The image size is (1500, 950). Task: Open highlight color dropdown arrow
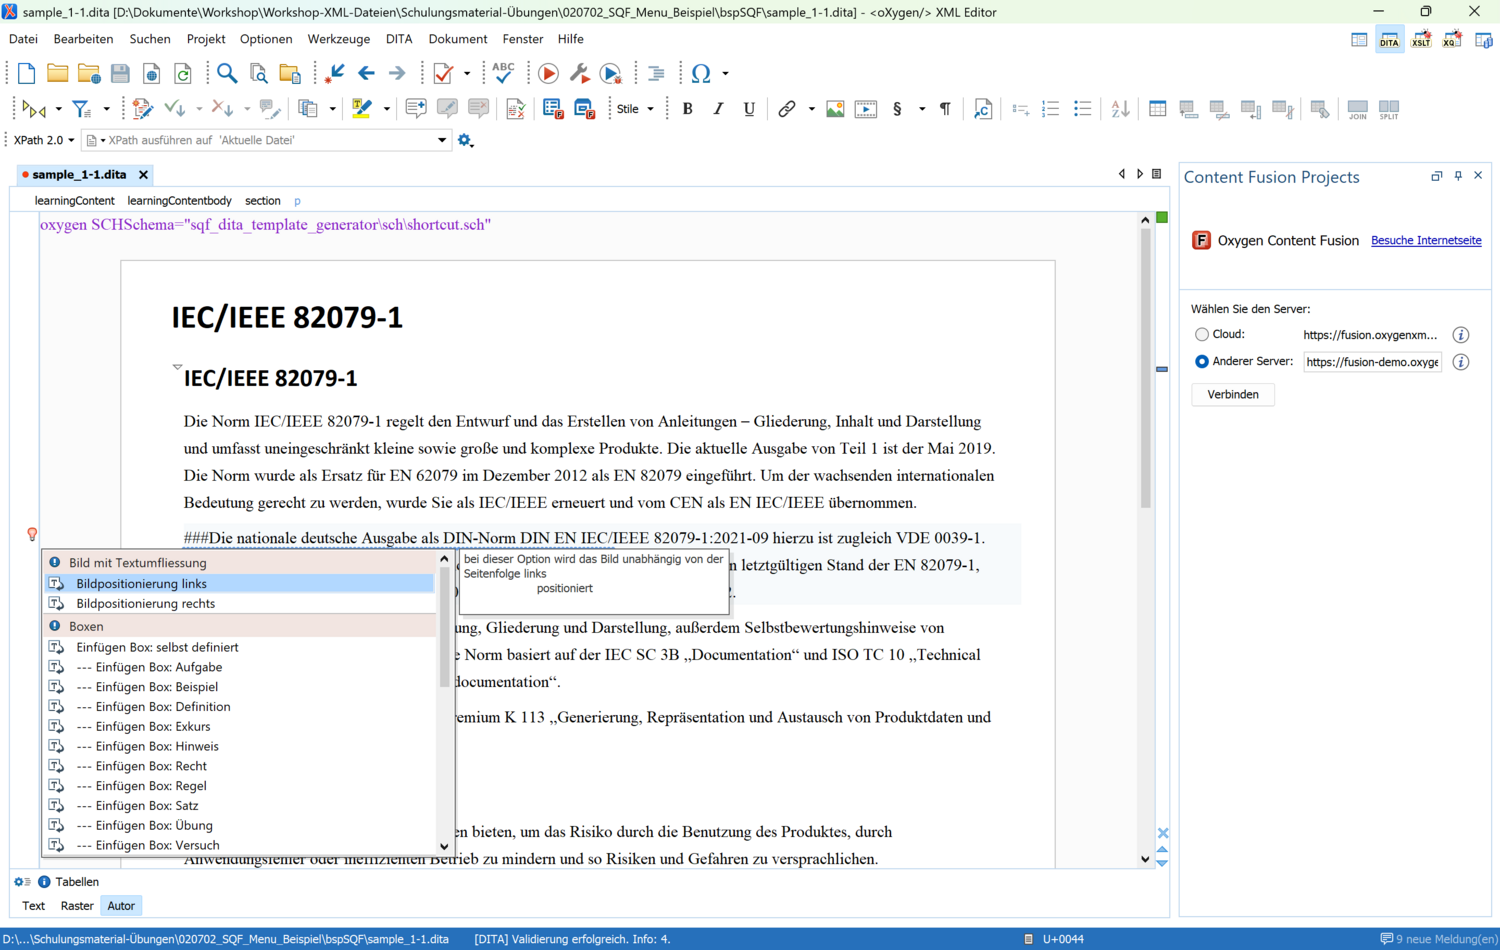tap(386, 109)
